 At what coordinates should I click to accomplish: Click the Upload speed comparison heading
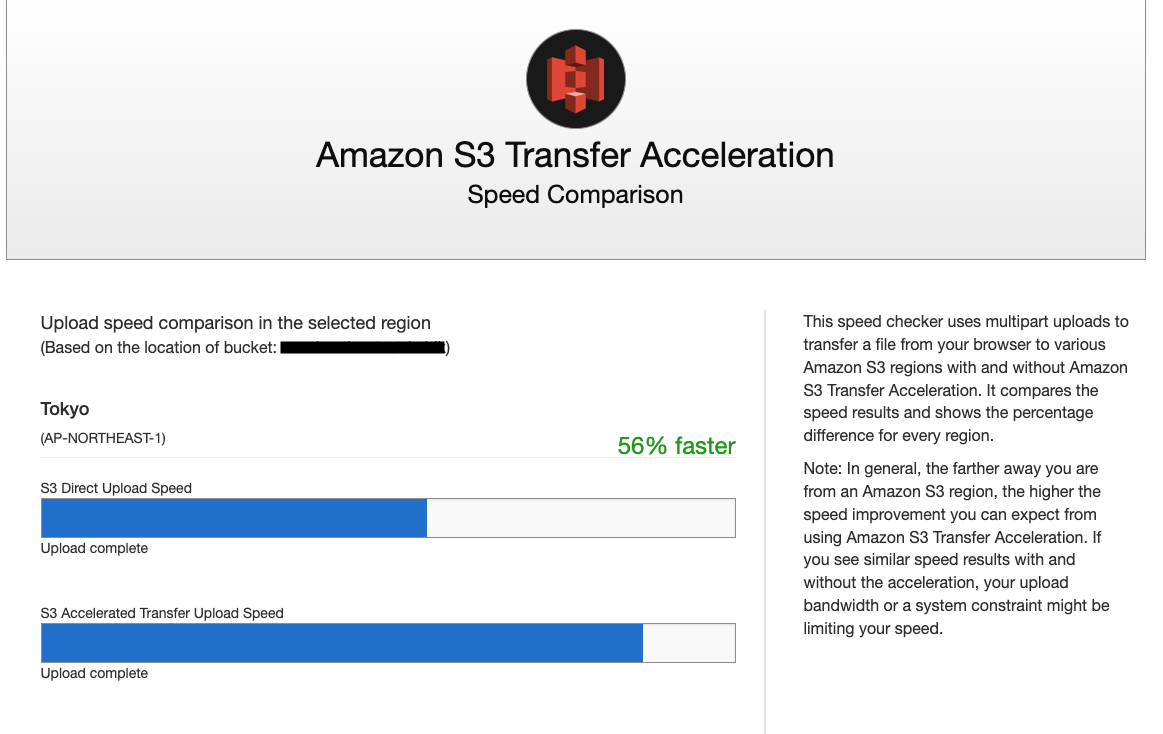click(x=235, y=322)
